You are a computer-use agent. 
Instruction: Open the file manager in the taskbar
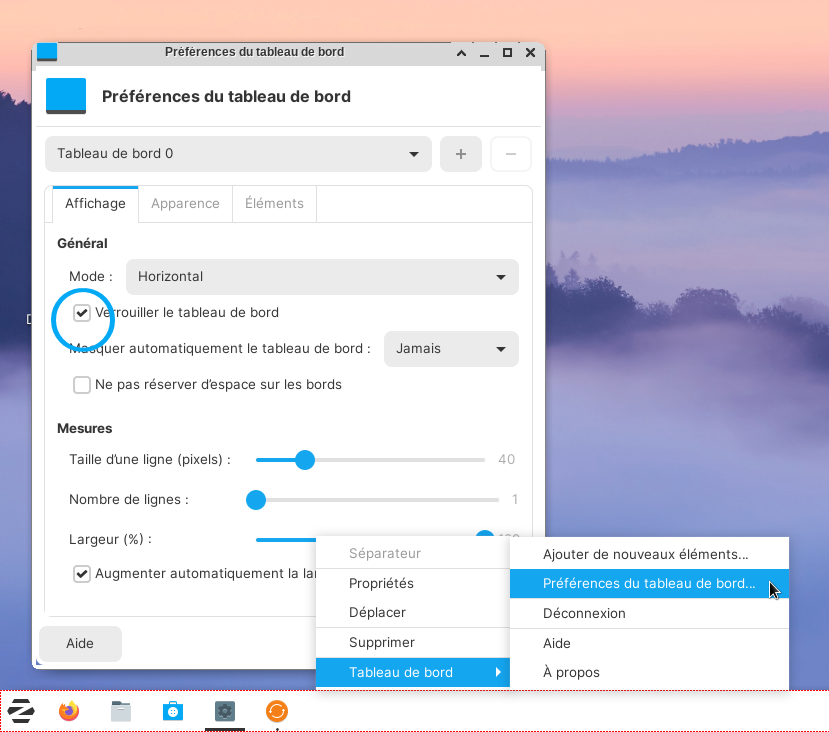coord(121,711)
